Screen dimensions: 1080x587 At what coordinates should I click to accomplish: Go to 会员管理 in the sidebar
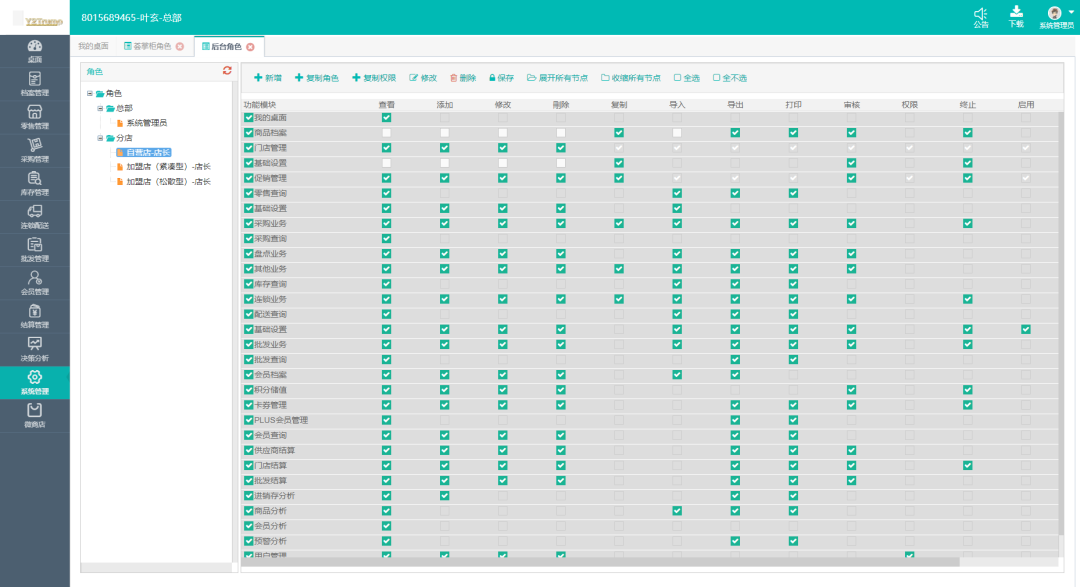pyautogui.click(x=34, y=282)
